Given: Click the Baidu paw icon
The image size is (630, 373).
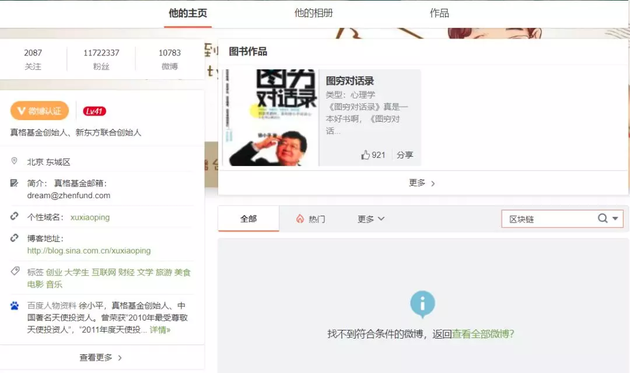Looking at the screenshot, I should (14, 306).
